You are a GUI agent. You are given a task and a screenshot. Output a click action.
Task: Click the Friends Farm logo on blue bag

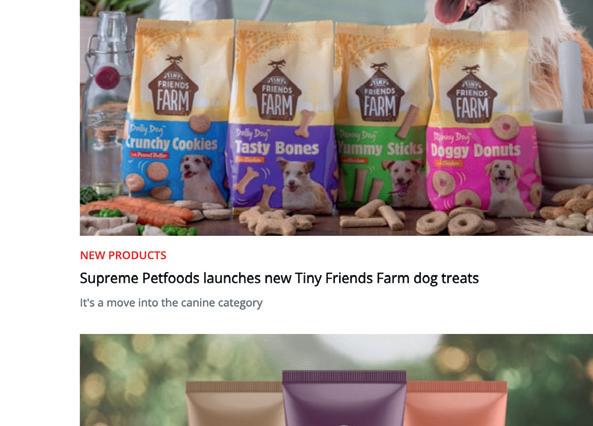(x=173, y=90)
